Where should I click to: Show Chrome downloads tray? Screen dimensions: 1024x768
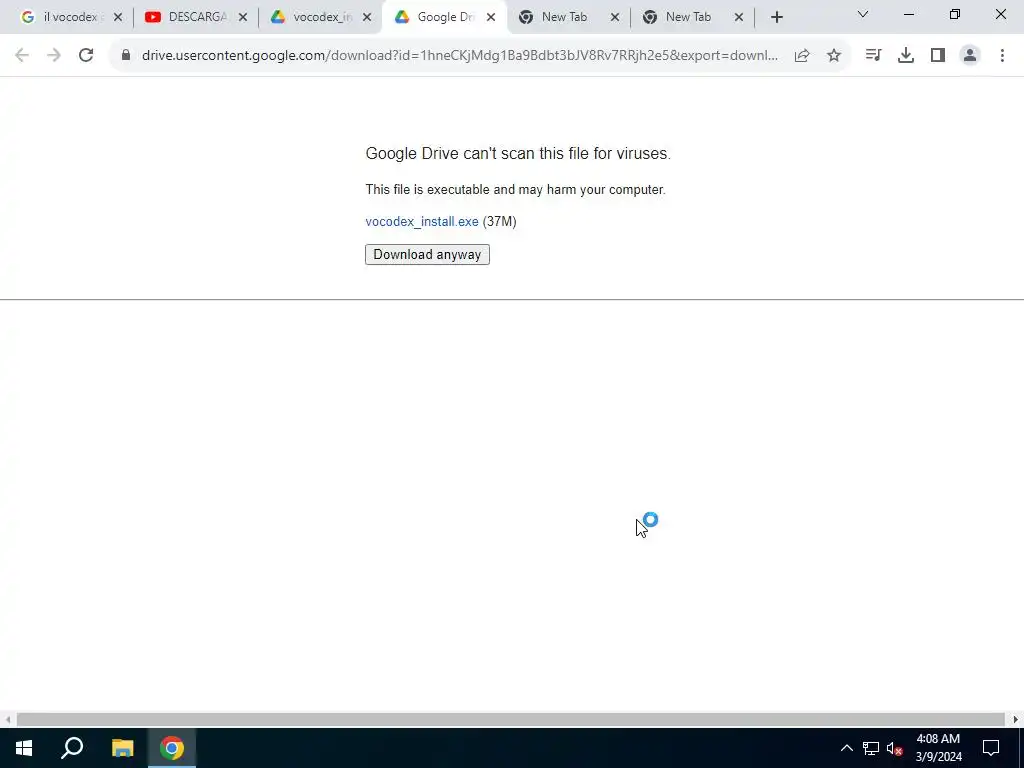905,56
